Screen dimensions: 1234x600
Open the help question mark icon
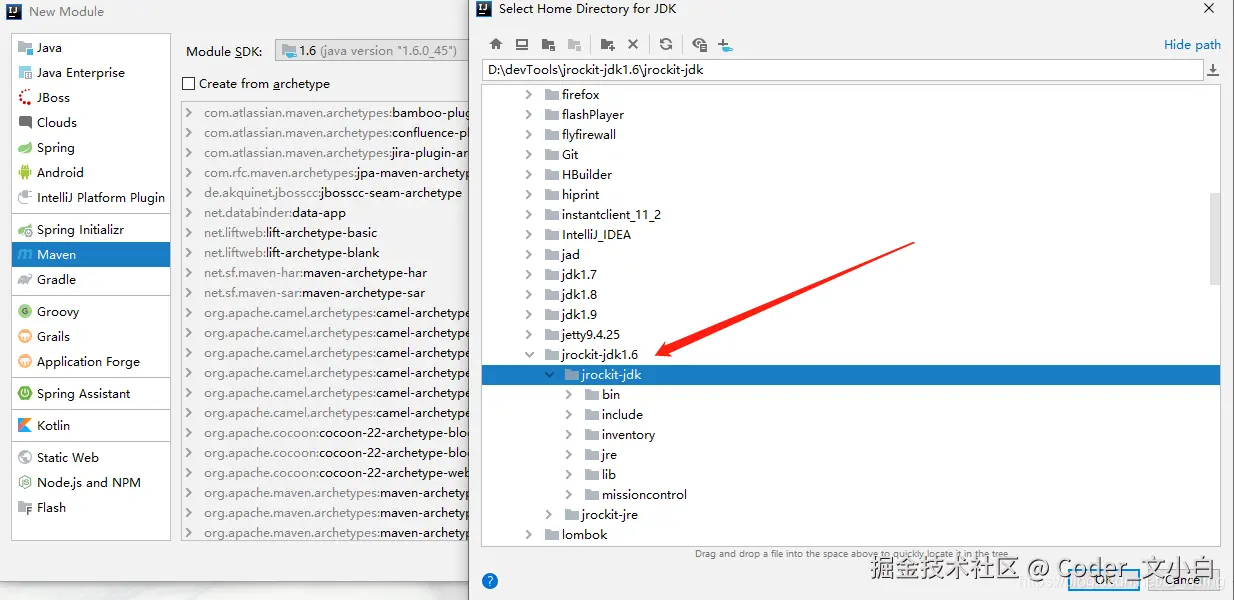[x=490, y=580]
